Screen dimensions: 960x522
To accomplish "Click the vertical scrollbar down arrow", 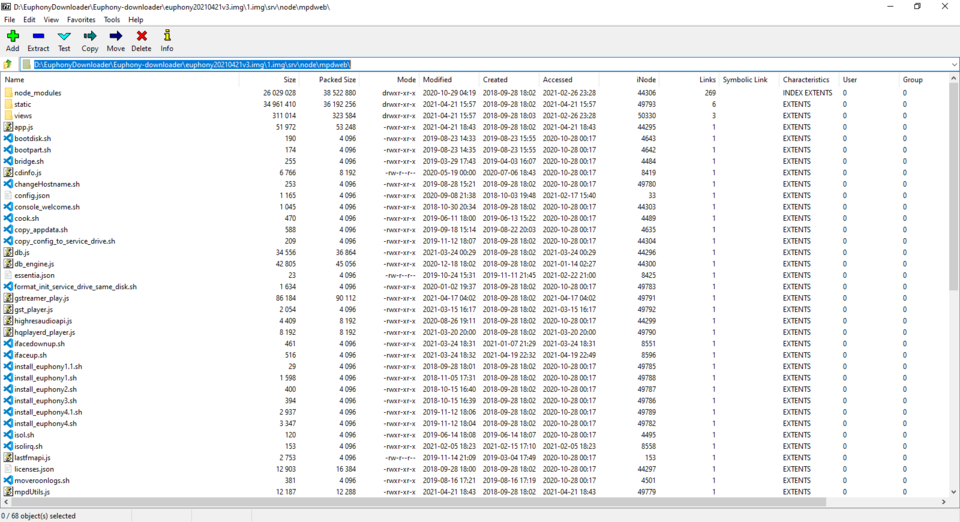I will coord(954,492).
